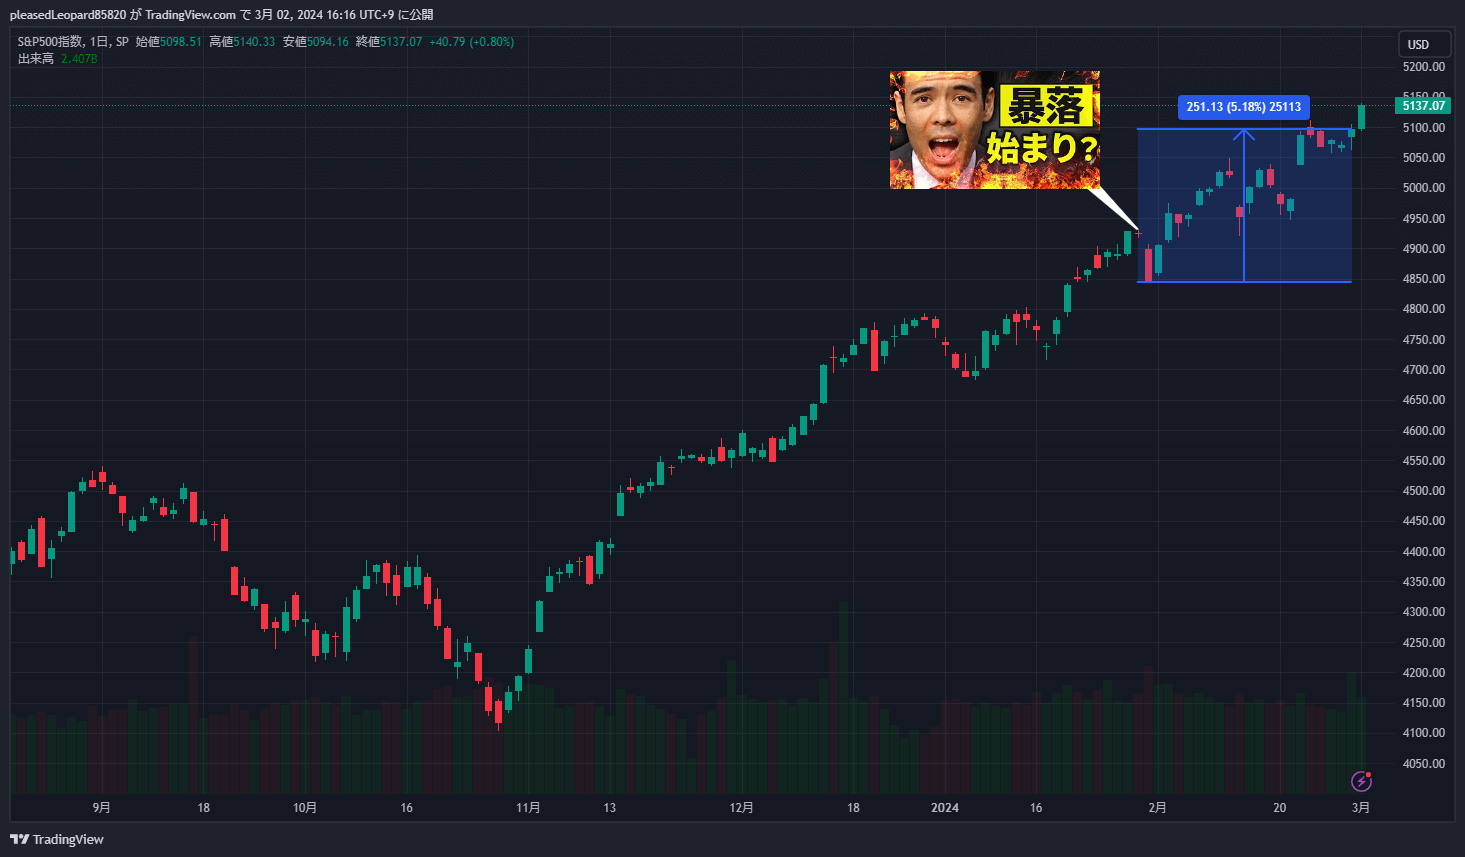Image resolution: width=1465 pixels, height=857 pixels.
Task: Click the pink lightning bolt icon
Action: (x=1361, y=781)
